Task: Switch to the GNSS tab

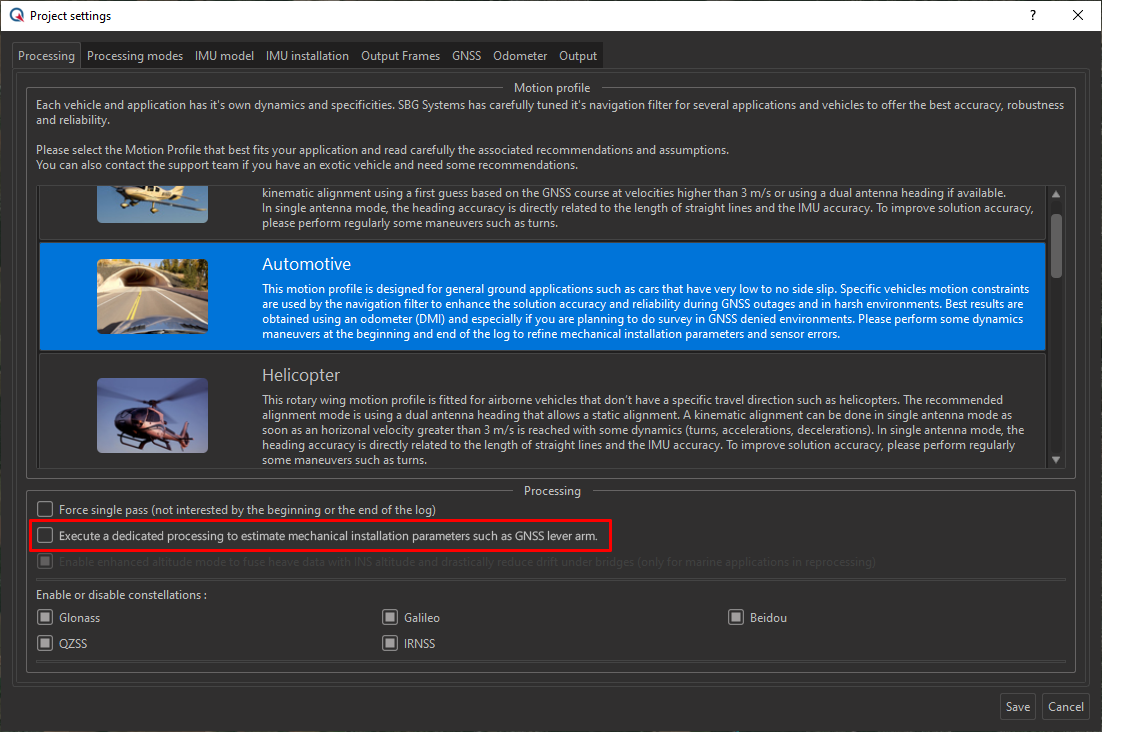Action: coord(466,55)
